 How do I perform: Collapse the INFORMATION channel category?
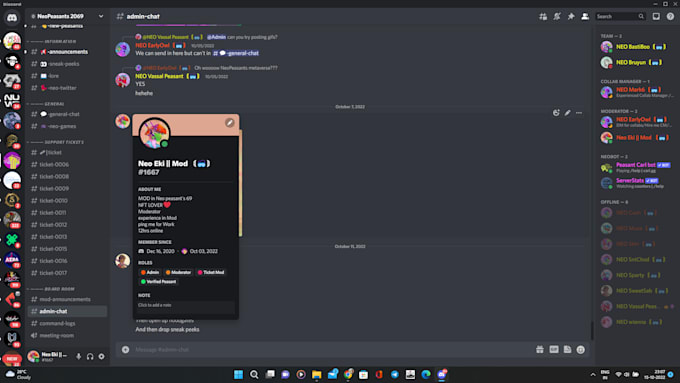tap(60, 41)
